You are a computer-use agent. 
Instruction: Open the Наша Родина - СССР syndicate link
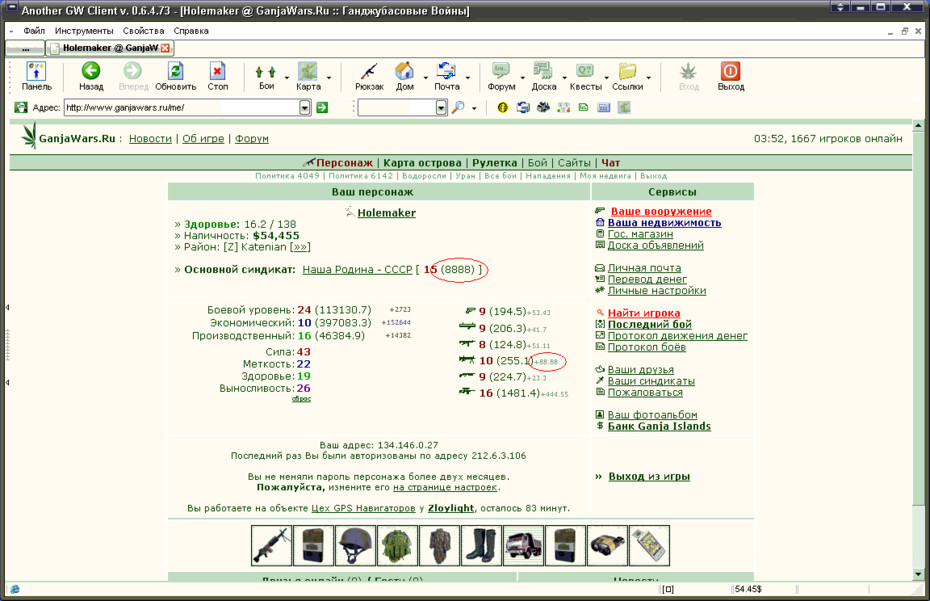357,269
